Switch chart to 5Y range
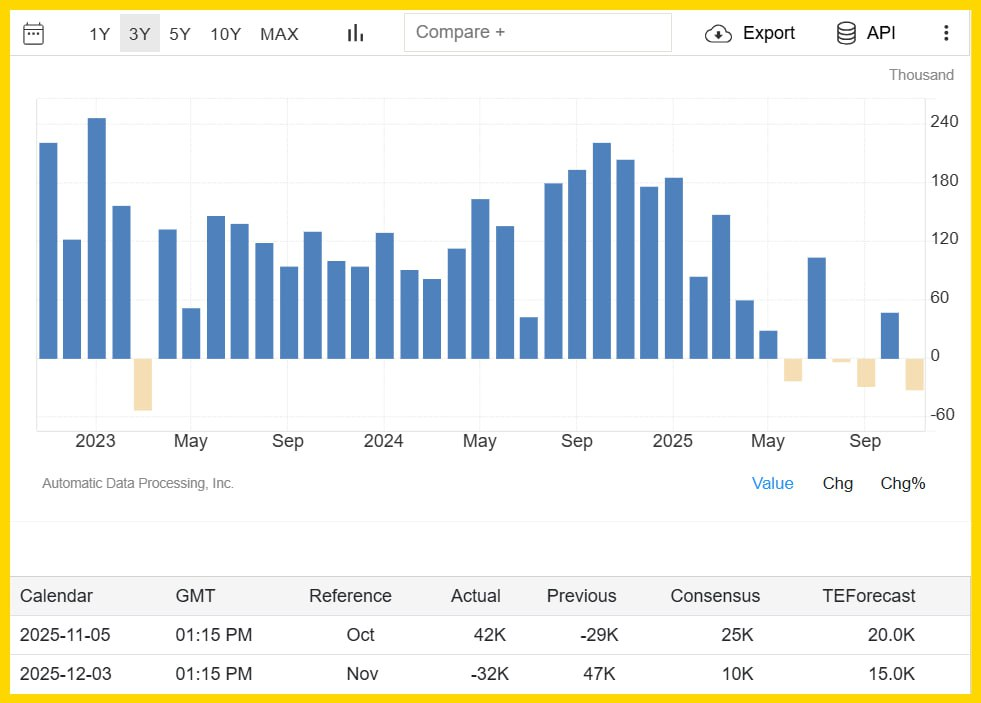 pyautogui.click(x=180, y=34)
